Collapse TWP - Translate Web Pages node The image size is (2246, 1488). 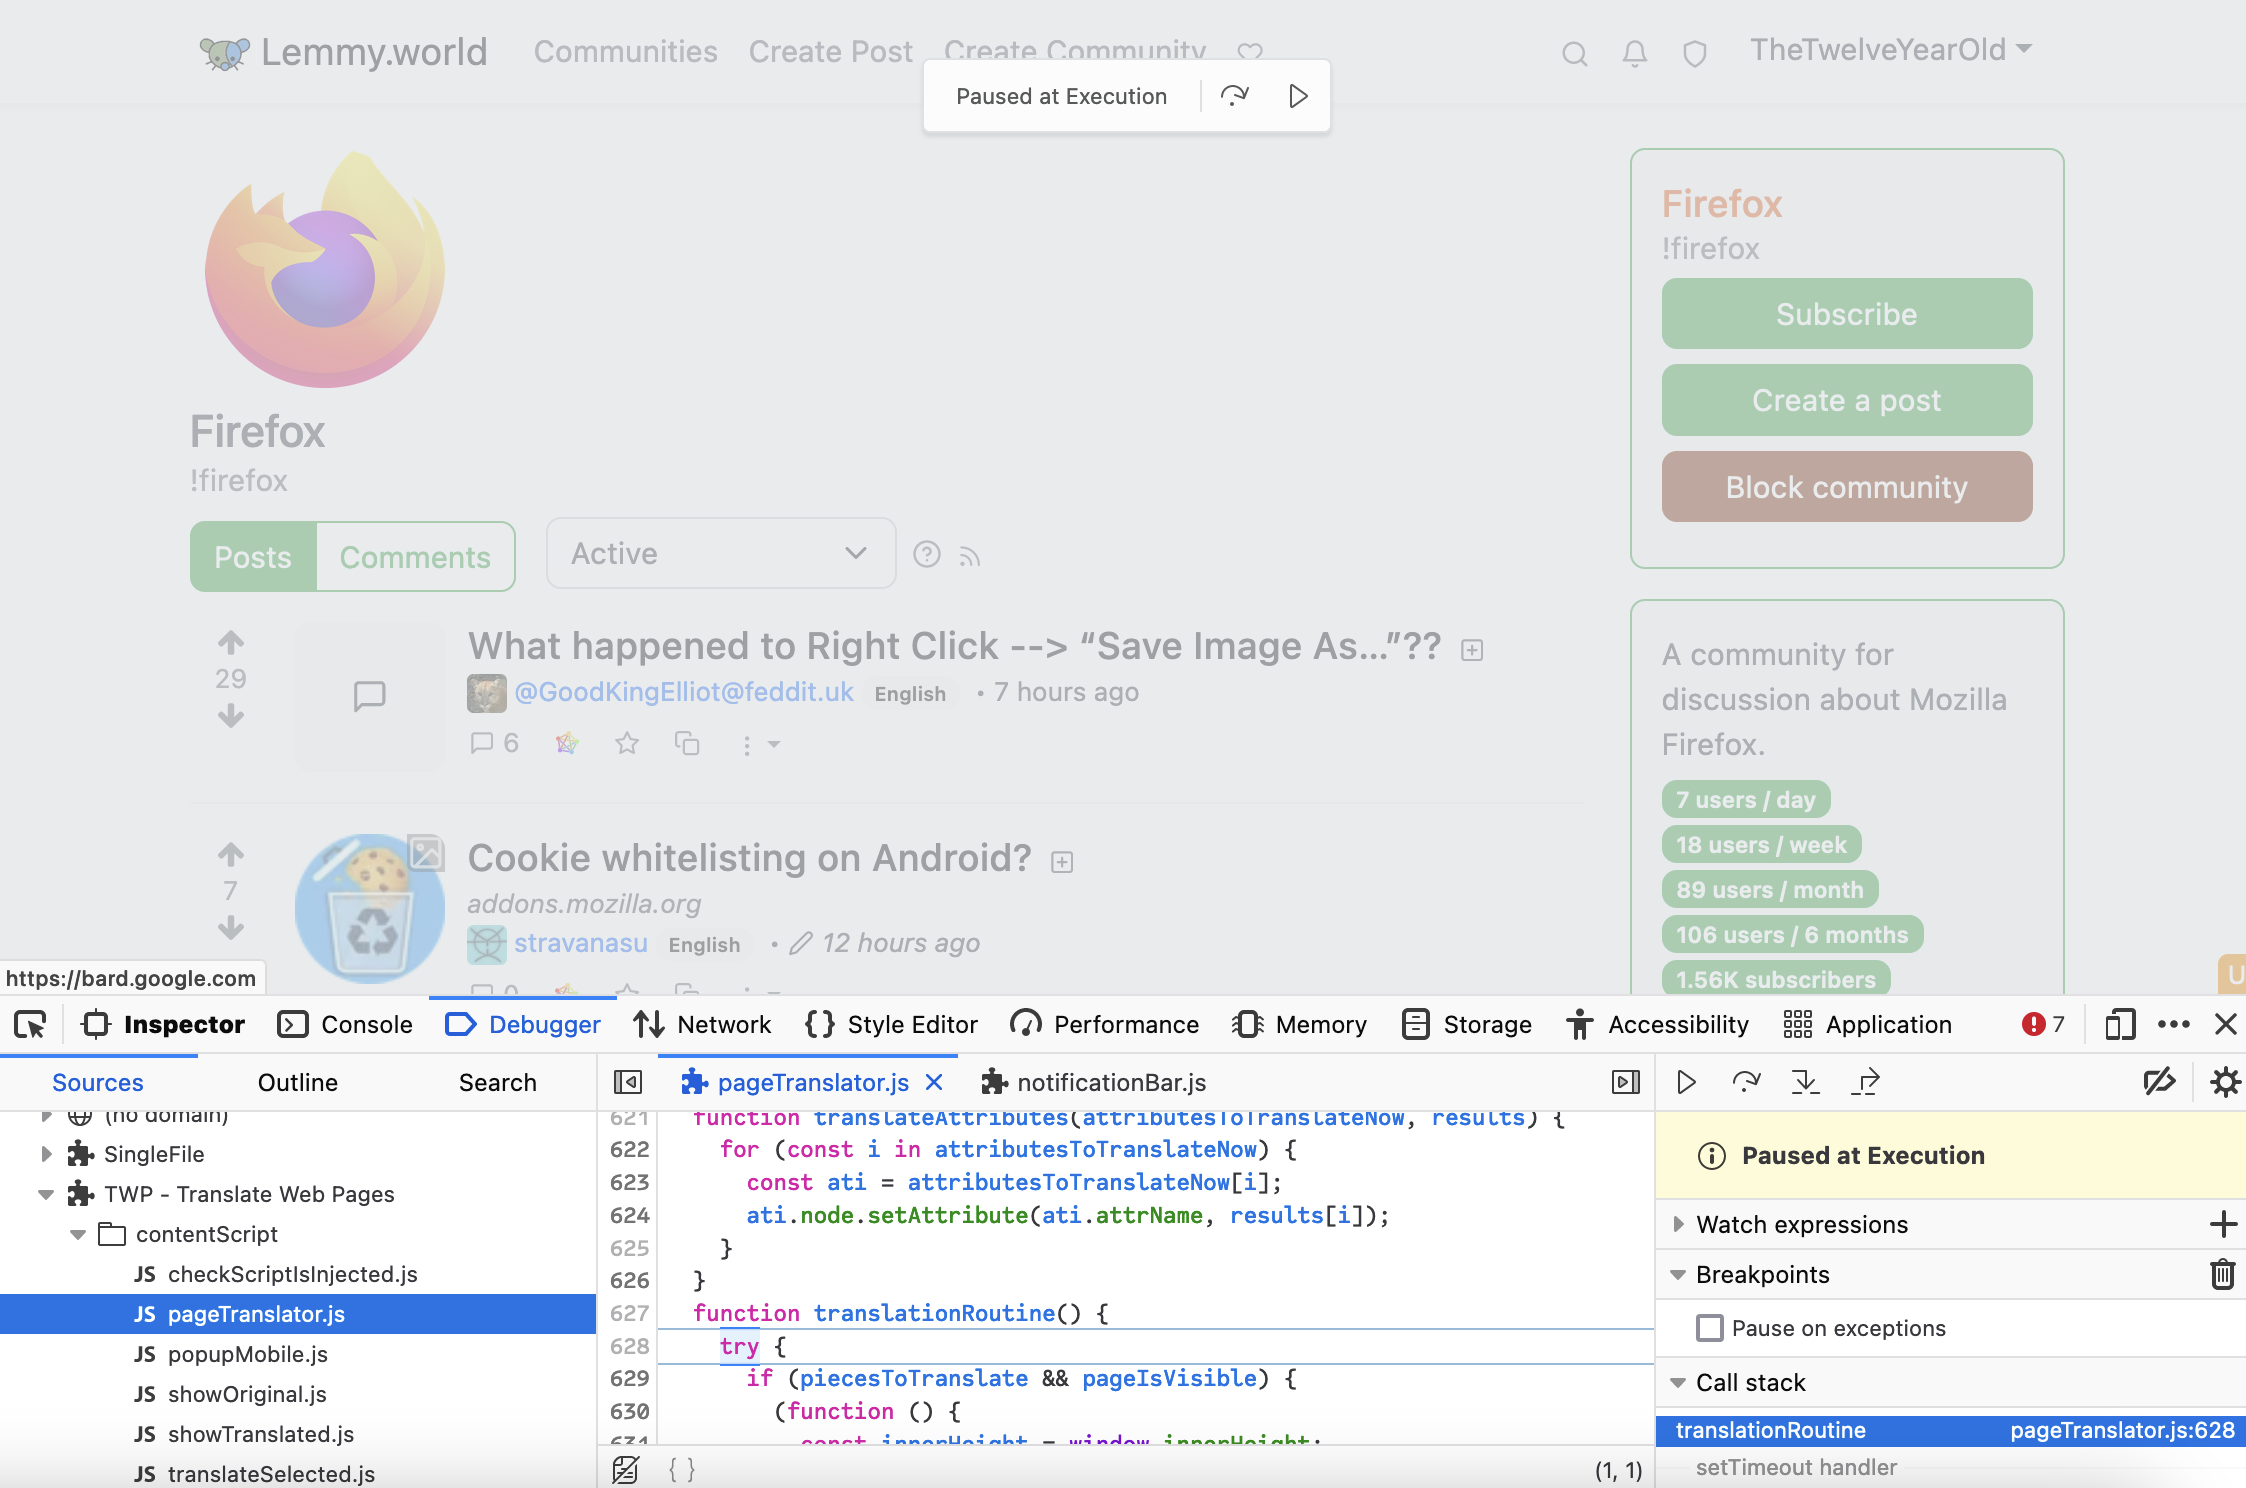tap(46, 1194)
